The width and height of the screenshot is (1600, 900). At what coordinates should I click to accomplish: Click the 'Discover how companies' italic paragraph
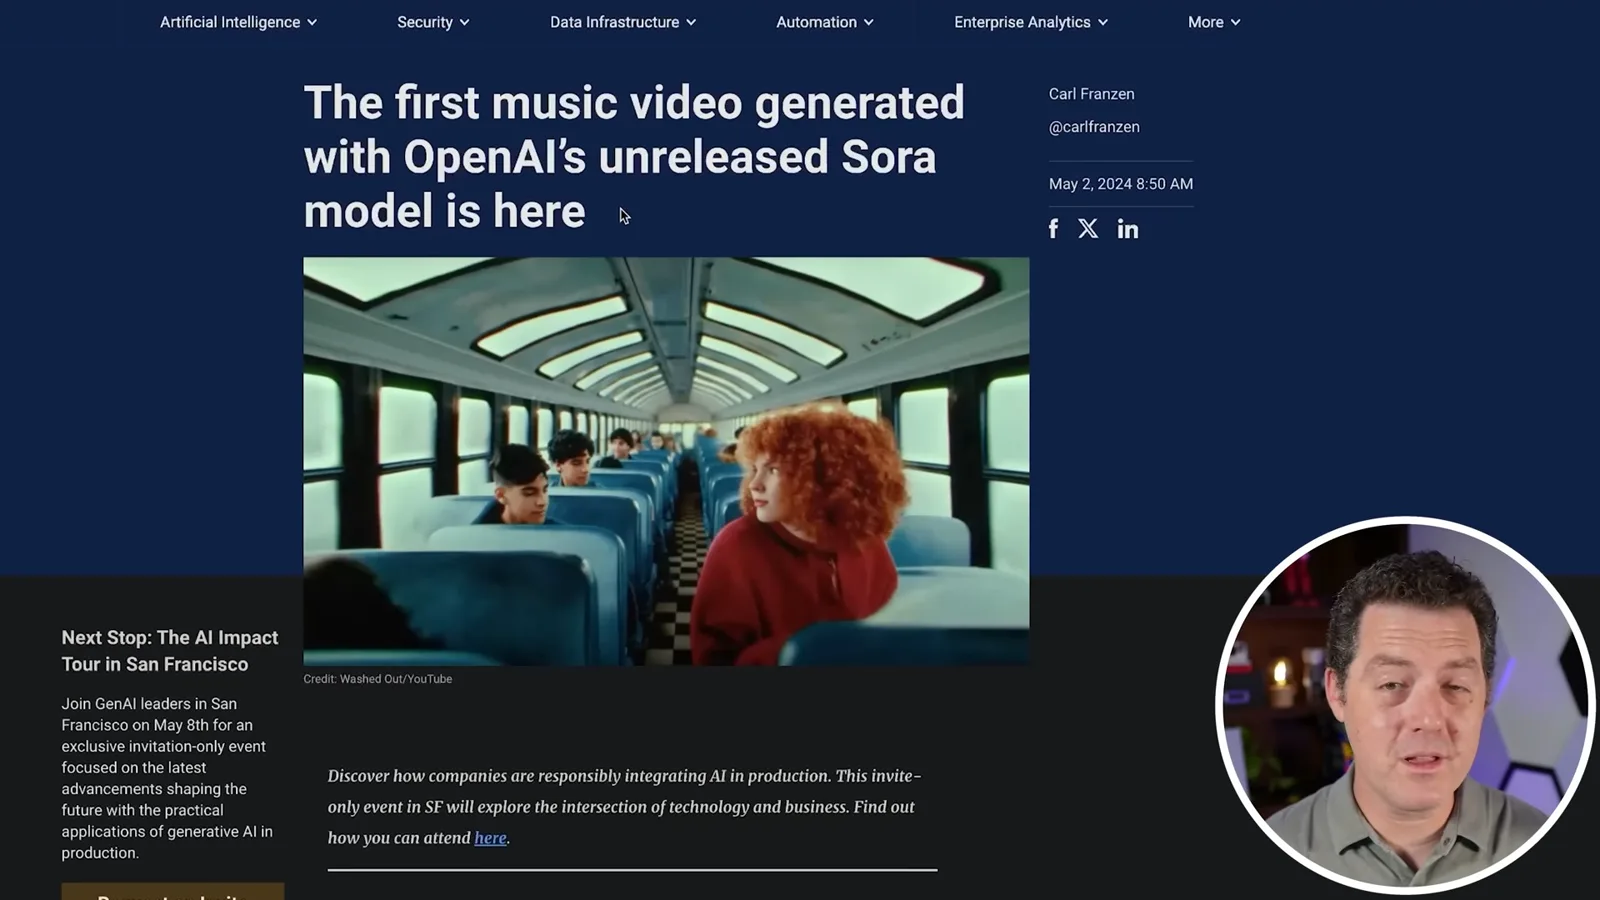pos(624,807)
